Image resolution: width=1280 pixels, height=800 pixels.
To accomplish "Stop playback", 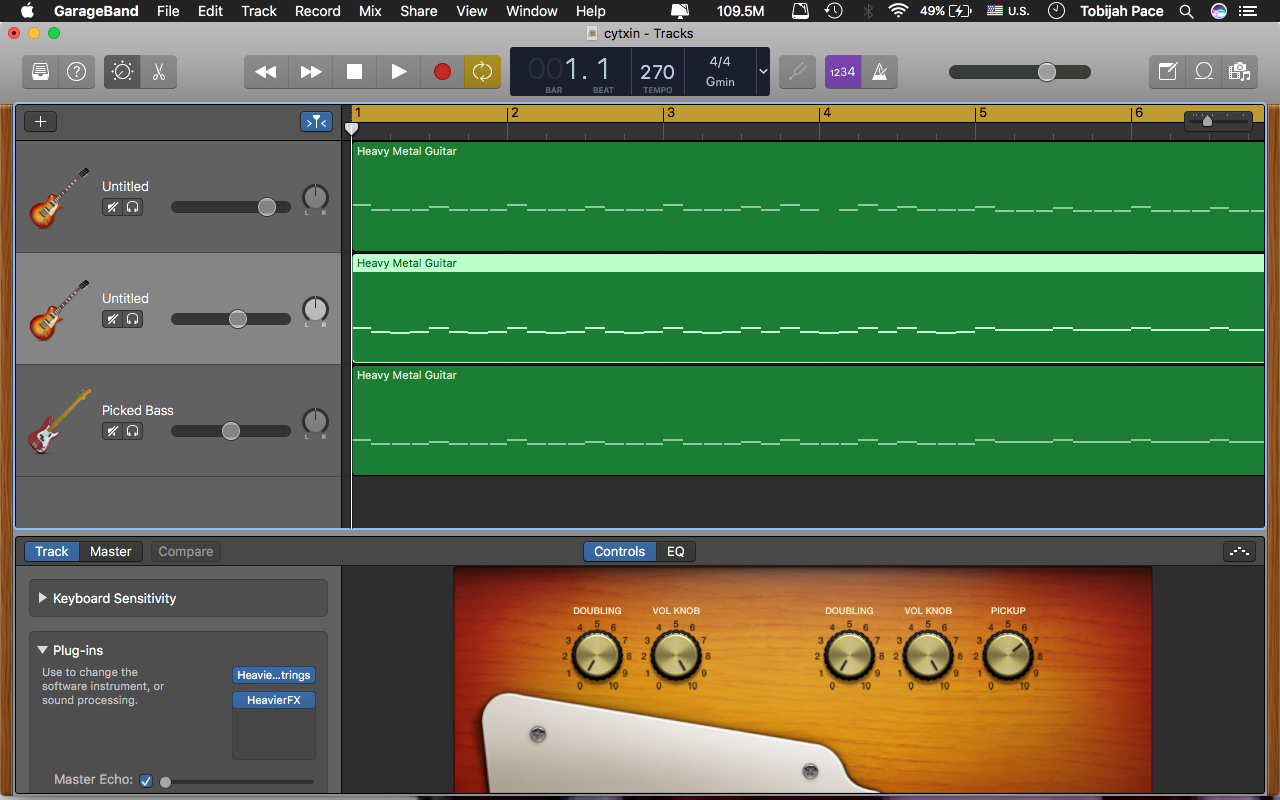I will coord(354,72).
